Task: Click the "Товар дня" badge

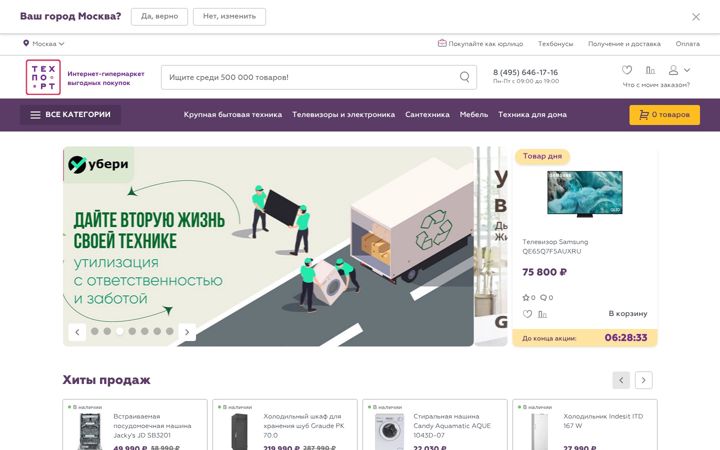Action: [542, 156]
